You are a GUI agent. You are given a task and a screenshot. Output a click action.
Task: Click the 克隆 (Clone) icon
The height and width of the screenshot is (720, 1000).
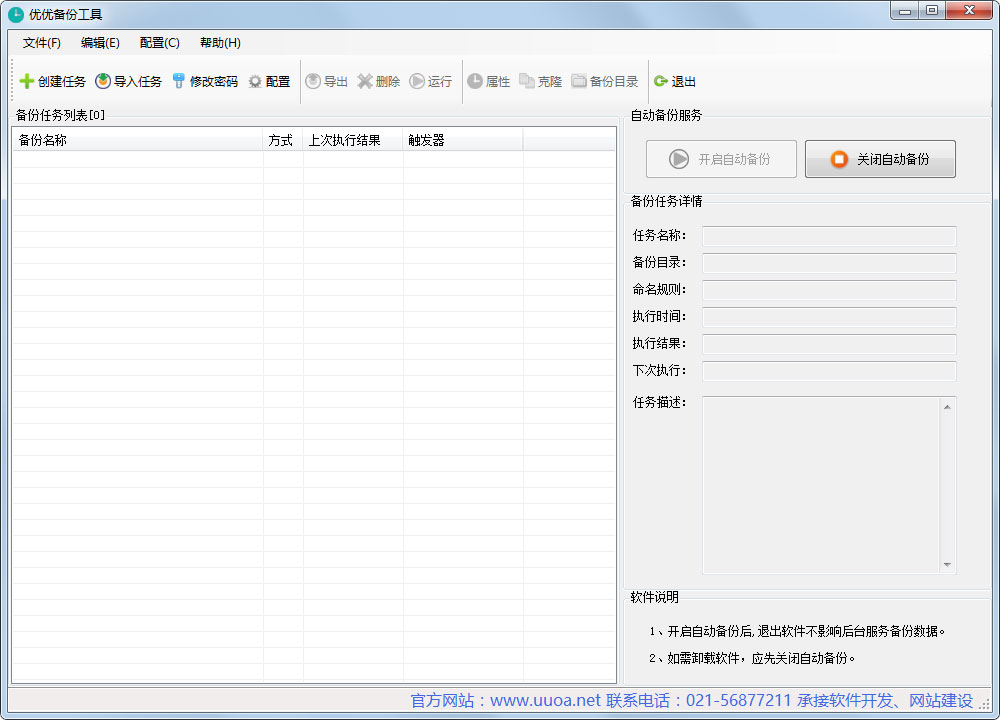[x=540, y=81]
